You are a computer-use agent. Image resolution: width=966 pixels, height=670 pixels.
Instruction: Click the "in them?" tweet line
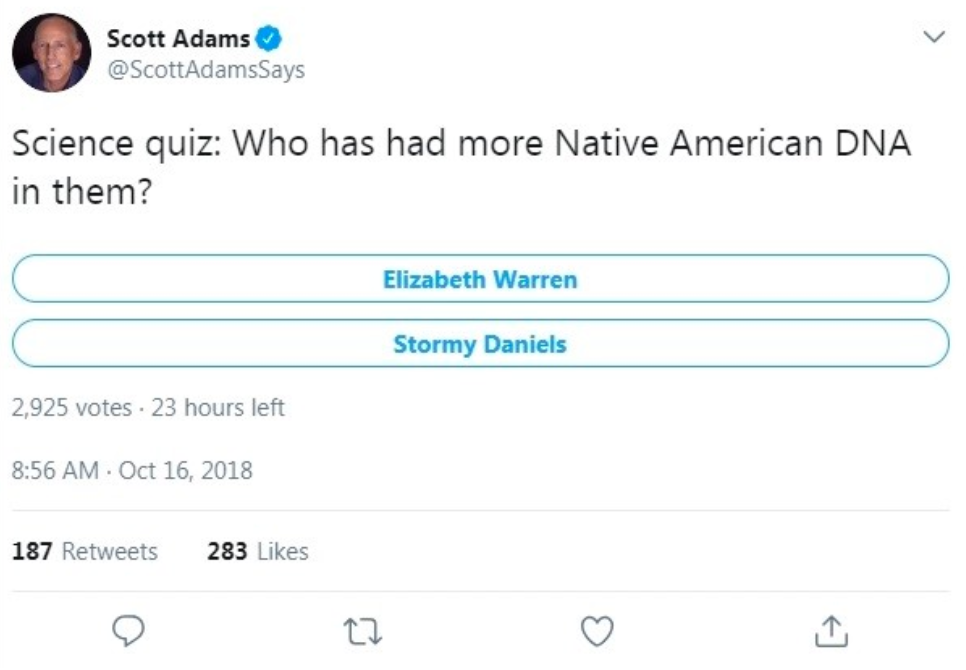(x=82, y=190)
